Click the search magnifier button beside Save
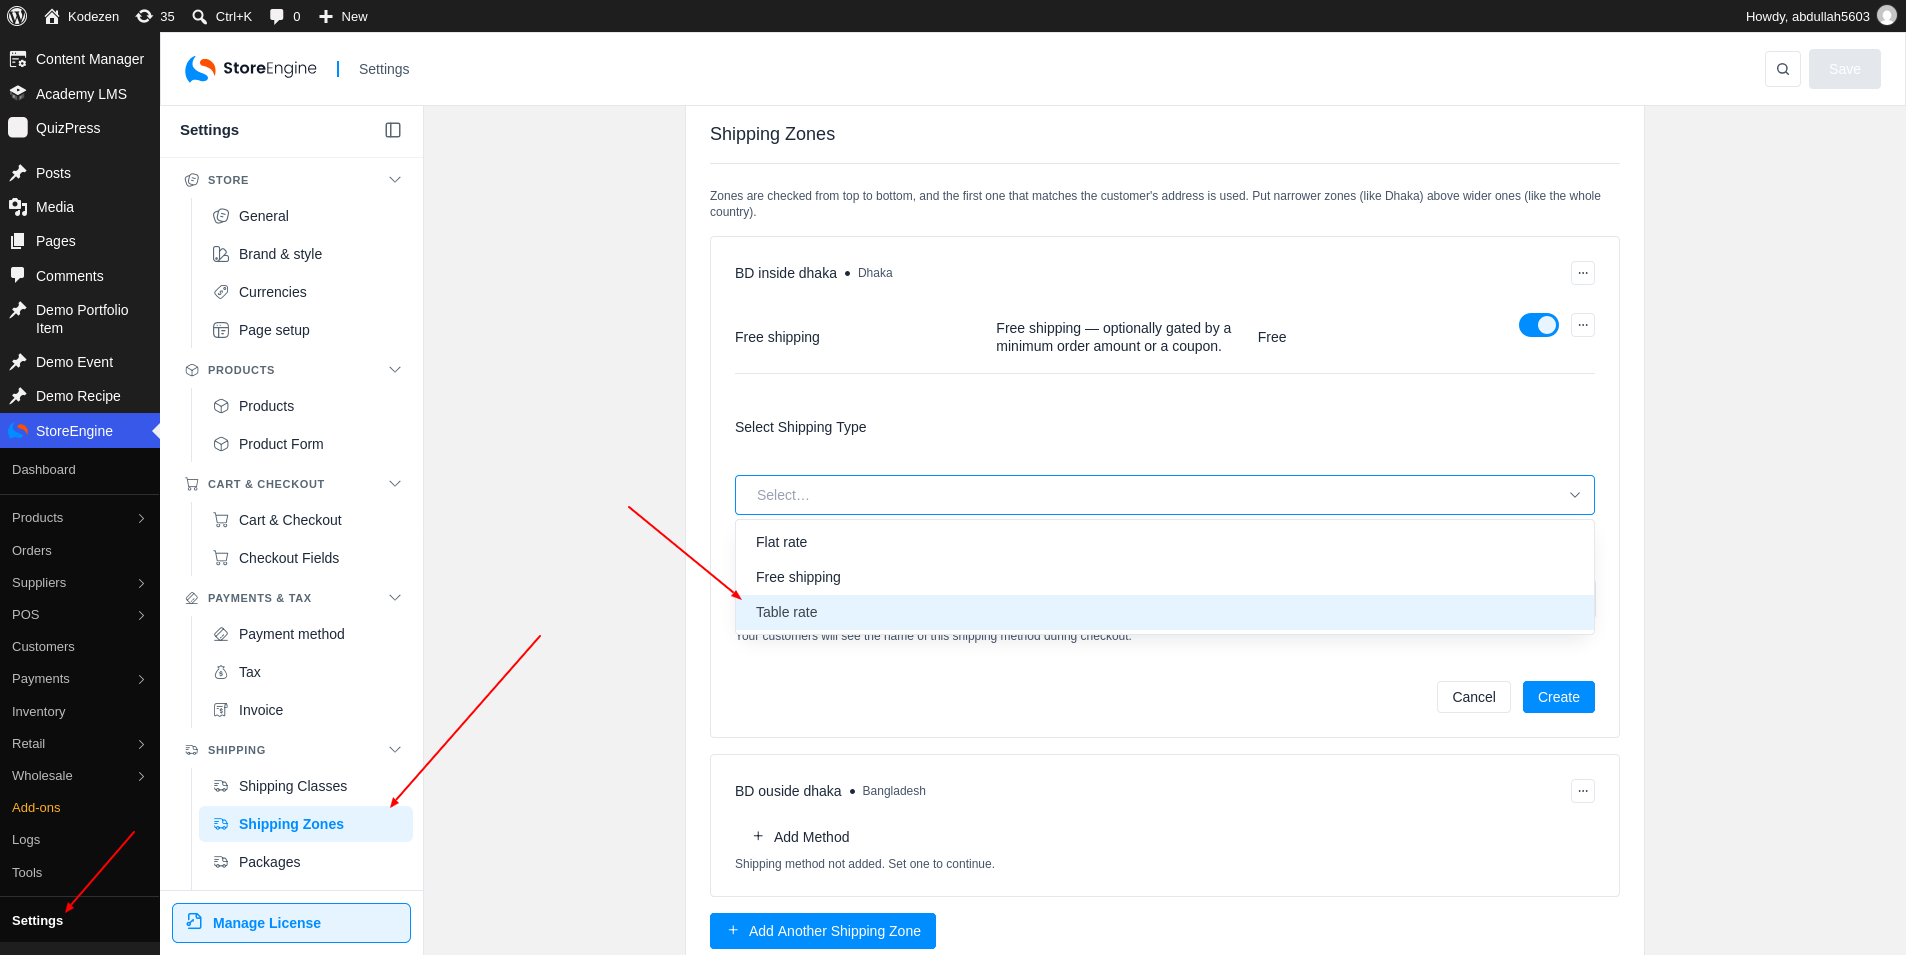The height and width of the screenshot is (955, 1906). point(1782,69)
